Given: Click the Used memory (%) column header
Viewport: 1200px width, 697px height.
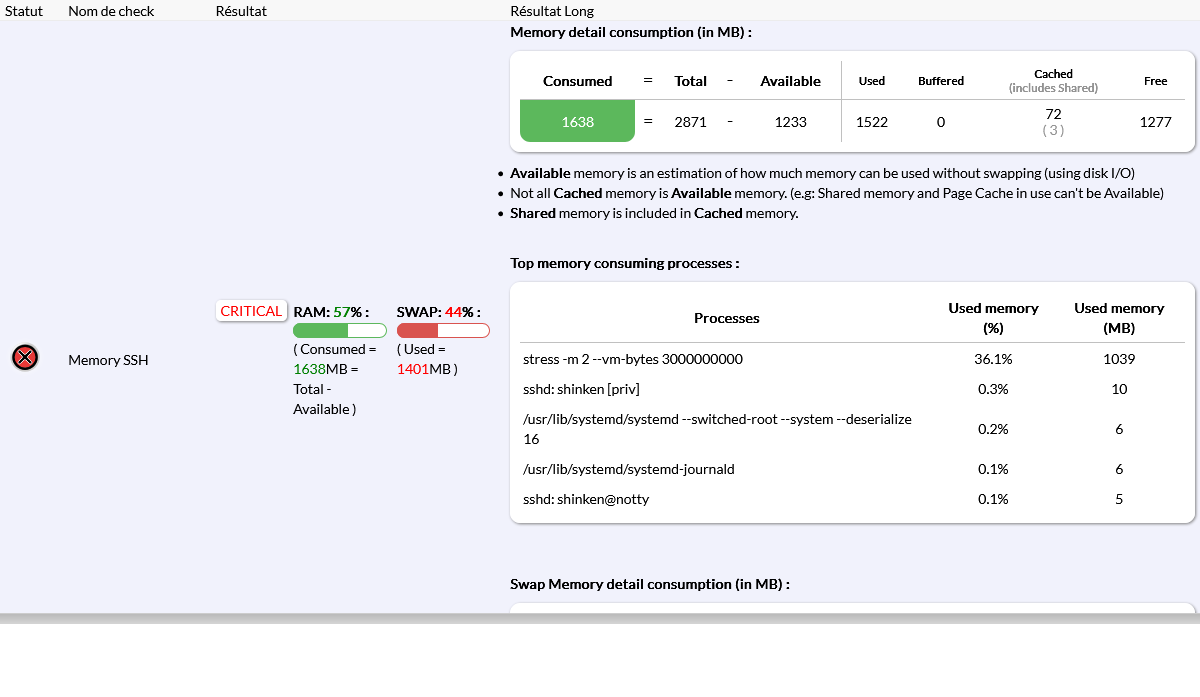Looking at the screenshot, I should tap(993, 317).
